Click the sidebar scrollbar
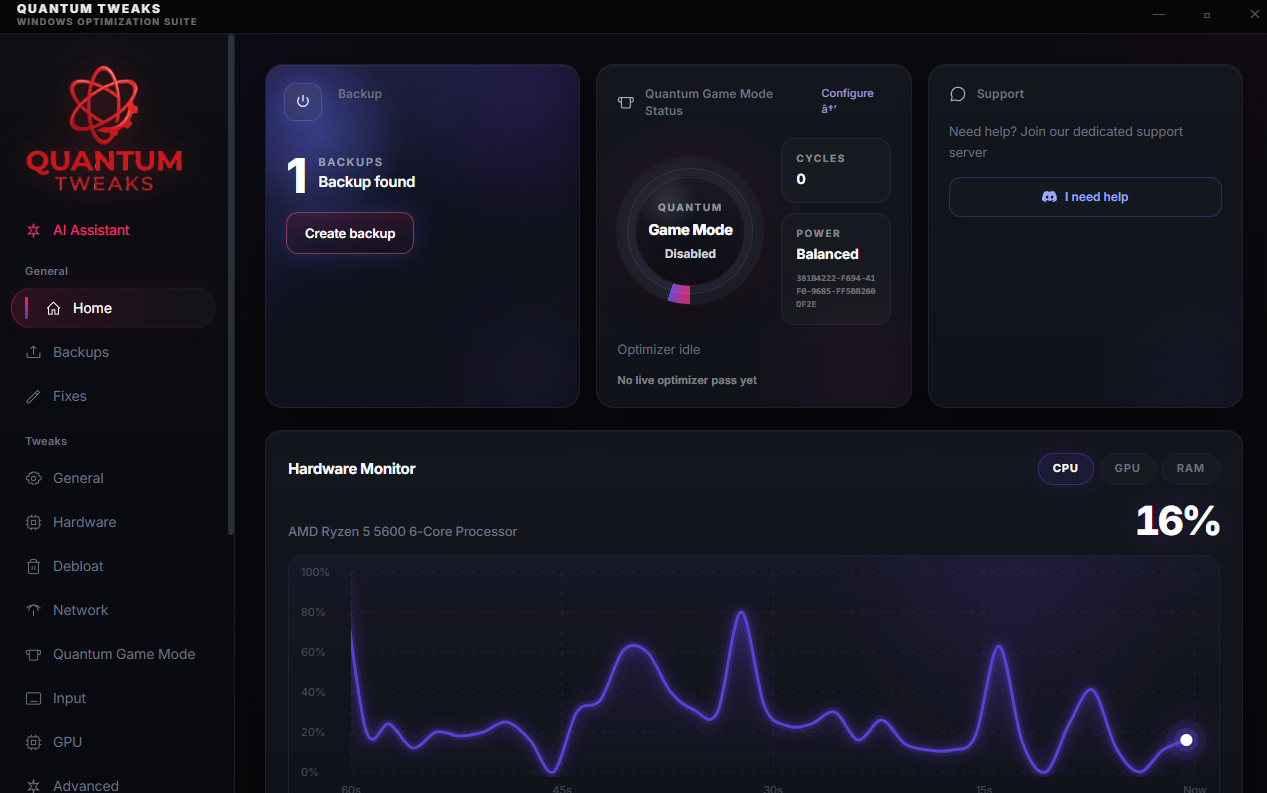This screenshot has width=1267, height=793. pyautogui.click(x=231, y=285)
